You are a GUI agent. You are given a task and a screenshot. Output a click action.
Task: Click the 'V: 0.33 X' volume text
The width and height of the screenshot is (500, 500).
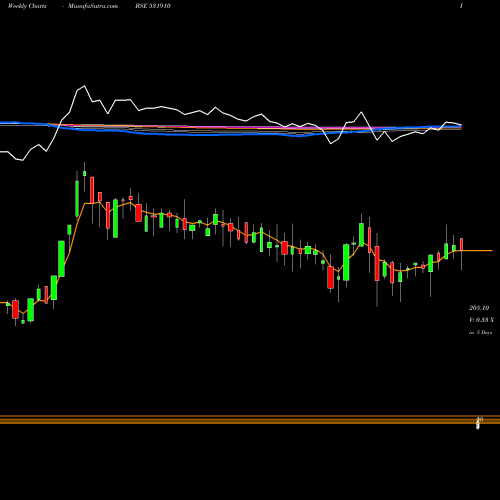pyautogui.click(x=481, y=320)
